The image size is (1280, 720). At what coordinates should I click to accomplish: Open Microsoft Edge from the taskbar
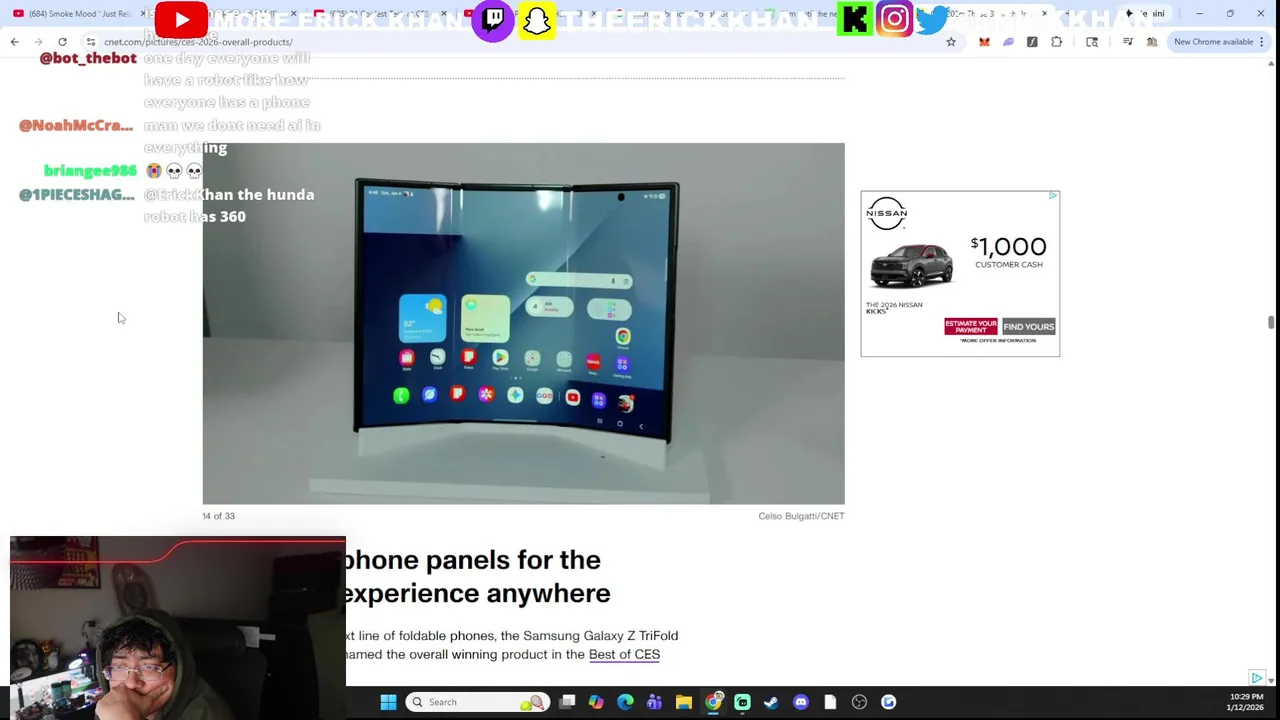(x=625, y=702)
